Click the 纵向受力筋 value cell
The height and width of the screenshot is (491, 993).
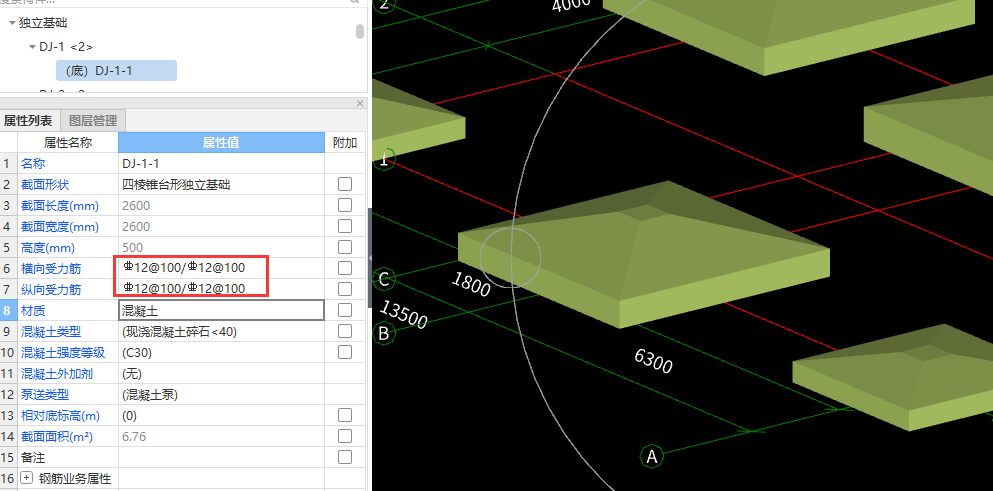(222, 289)
